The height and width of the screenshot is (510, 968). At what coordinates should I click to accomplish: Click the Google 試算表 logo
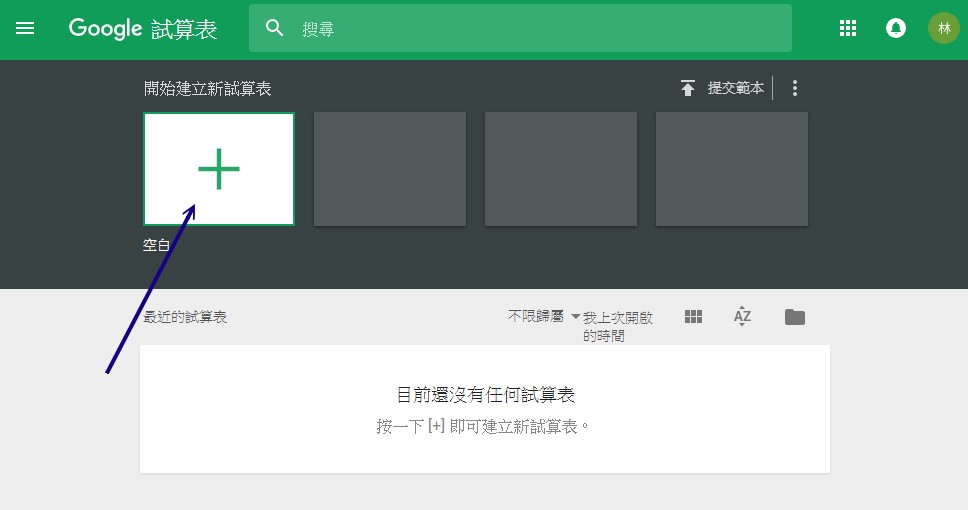[143, 29]
